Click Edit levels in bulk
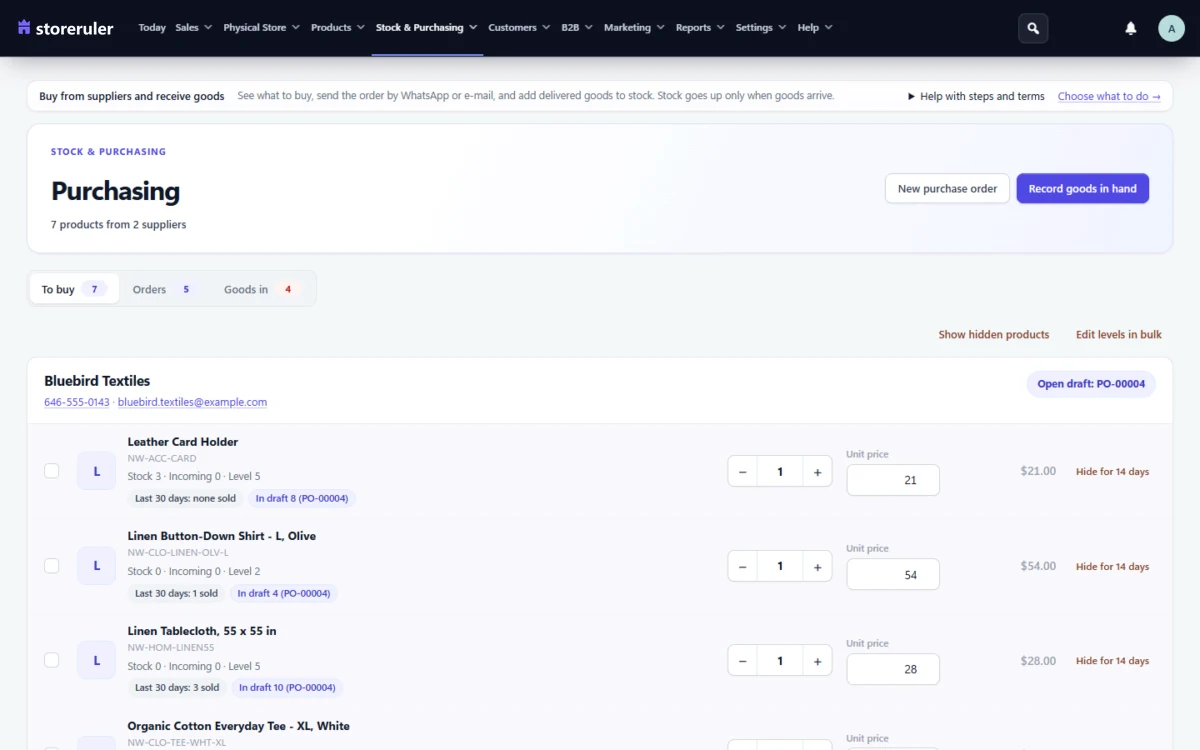Viewport: 1200px width, 750px height. (1119, 334)
